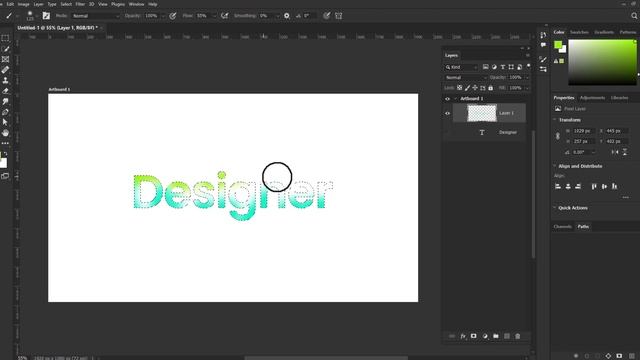This screenshot has height=360, width=640.
Task: Select the Rectangular Marquee tool
Action: (x=5, y=38)
